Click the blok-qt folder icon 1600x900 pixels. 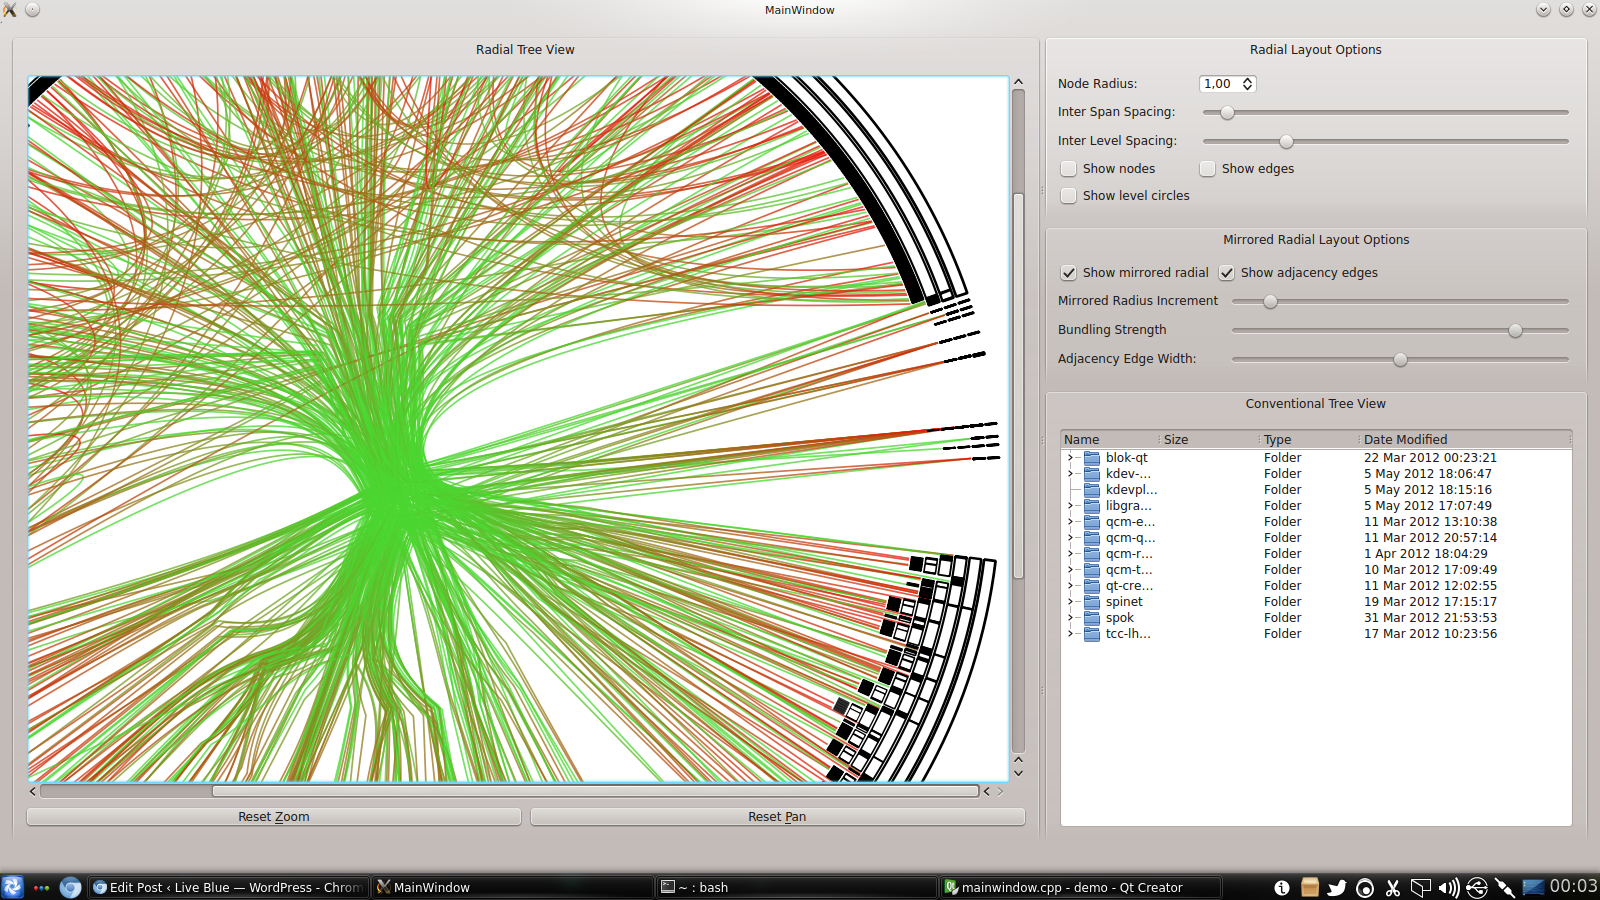pos(1092,458)
